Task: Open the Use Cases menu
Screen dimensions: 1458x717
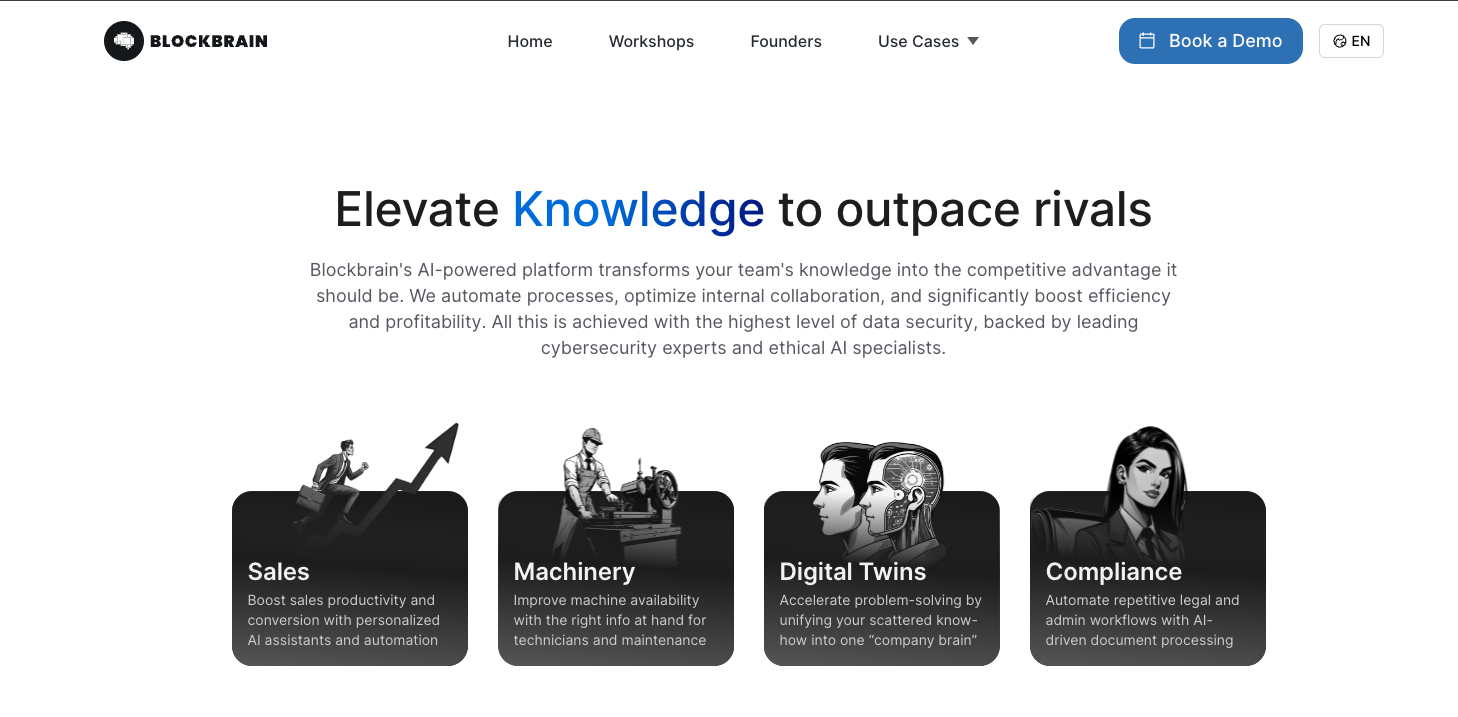Action: pos(918,41)
